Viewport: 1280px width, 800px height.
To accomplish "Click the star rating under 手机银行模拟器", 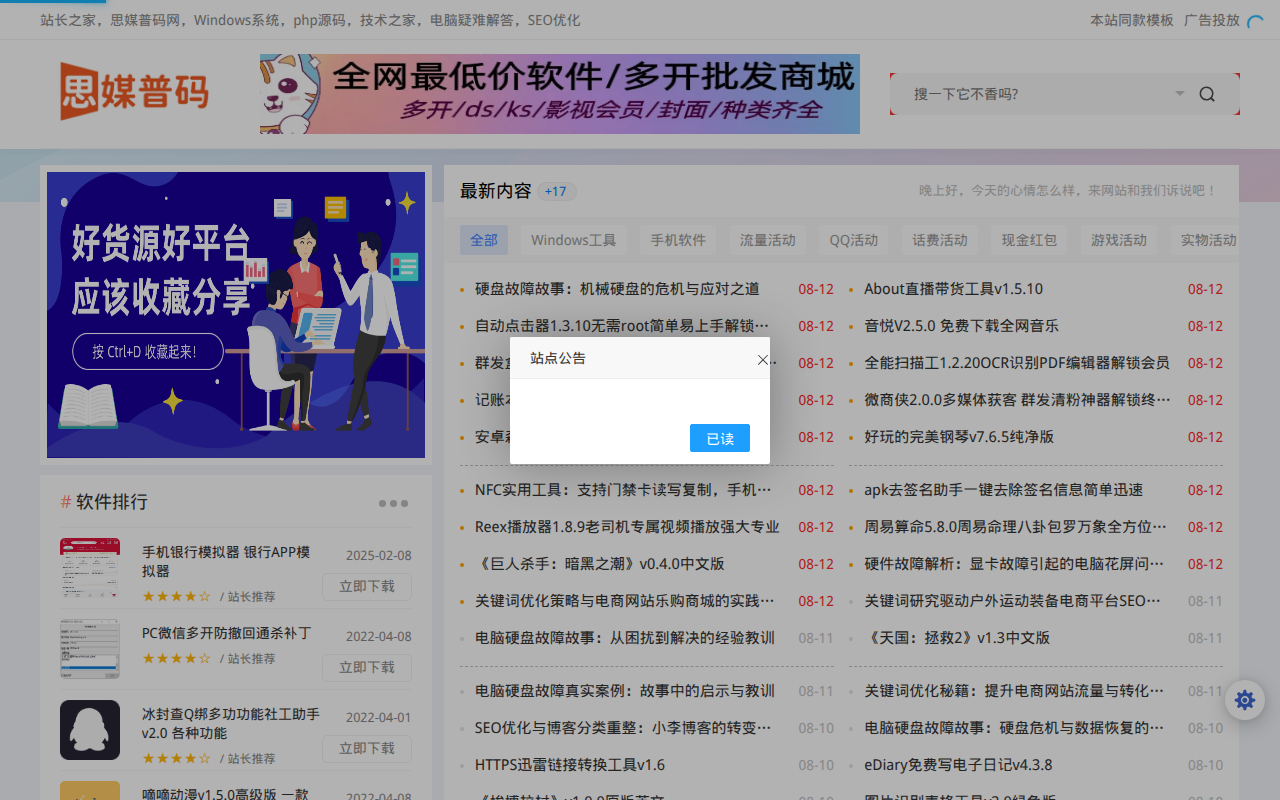I will 176,595.
